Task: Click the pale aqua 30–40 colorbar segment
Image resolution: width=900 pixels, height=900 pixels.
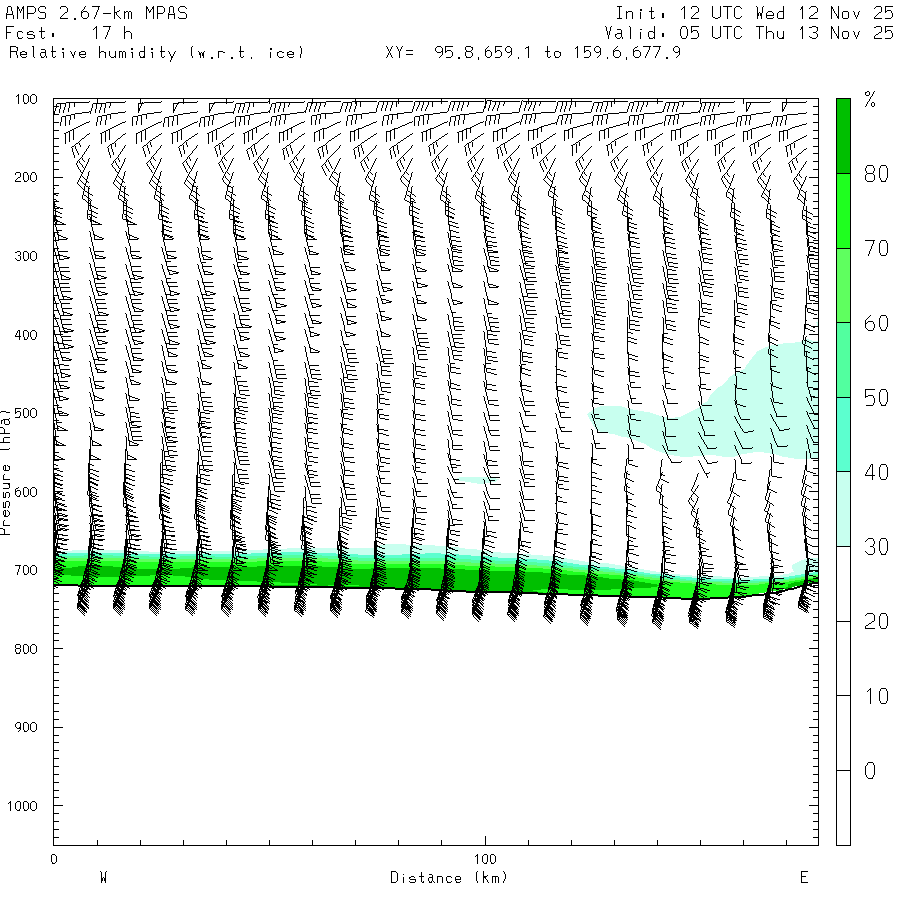Action: tap(843, 509)
